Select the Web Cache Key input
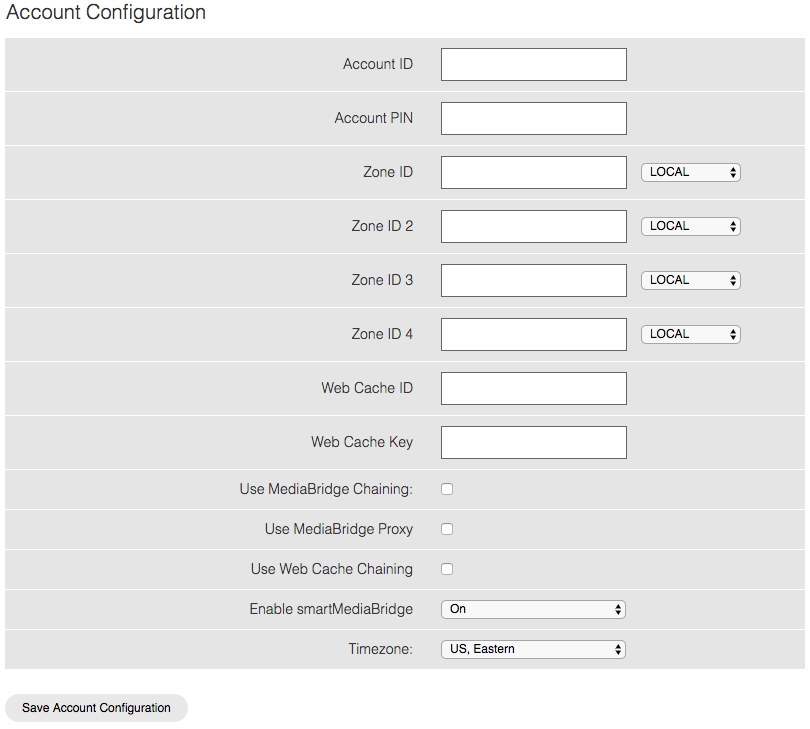 [x=534, y=442]
